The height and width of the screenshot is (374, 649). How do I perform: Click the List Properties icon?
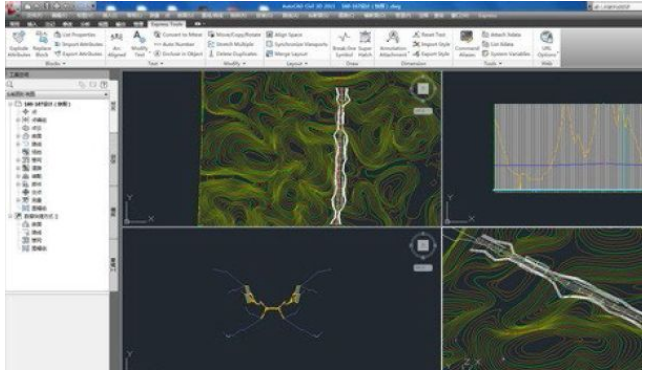pos(58,35)
